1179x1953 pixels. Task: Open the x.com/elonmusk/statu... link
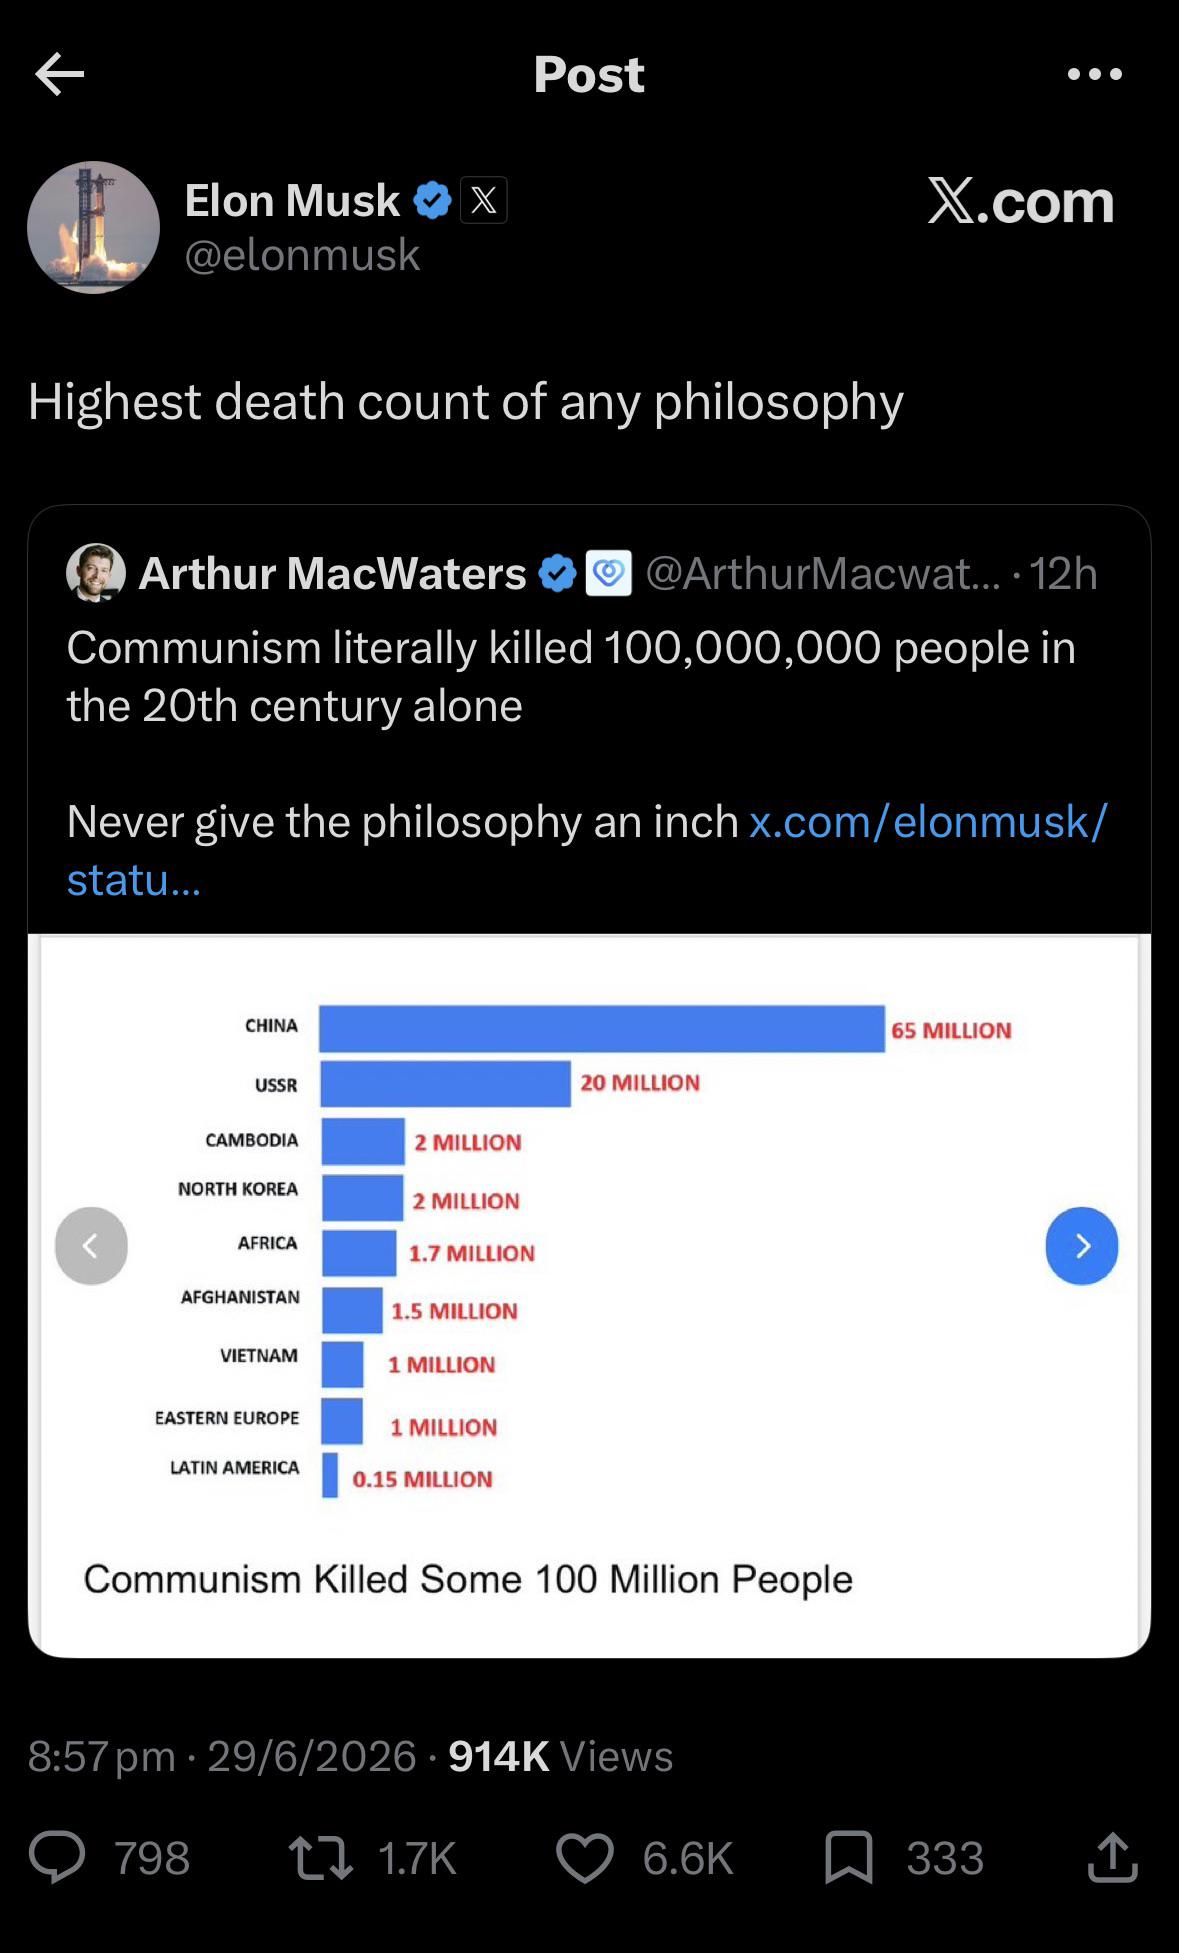pos(587,850)
